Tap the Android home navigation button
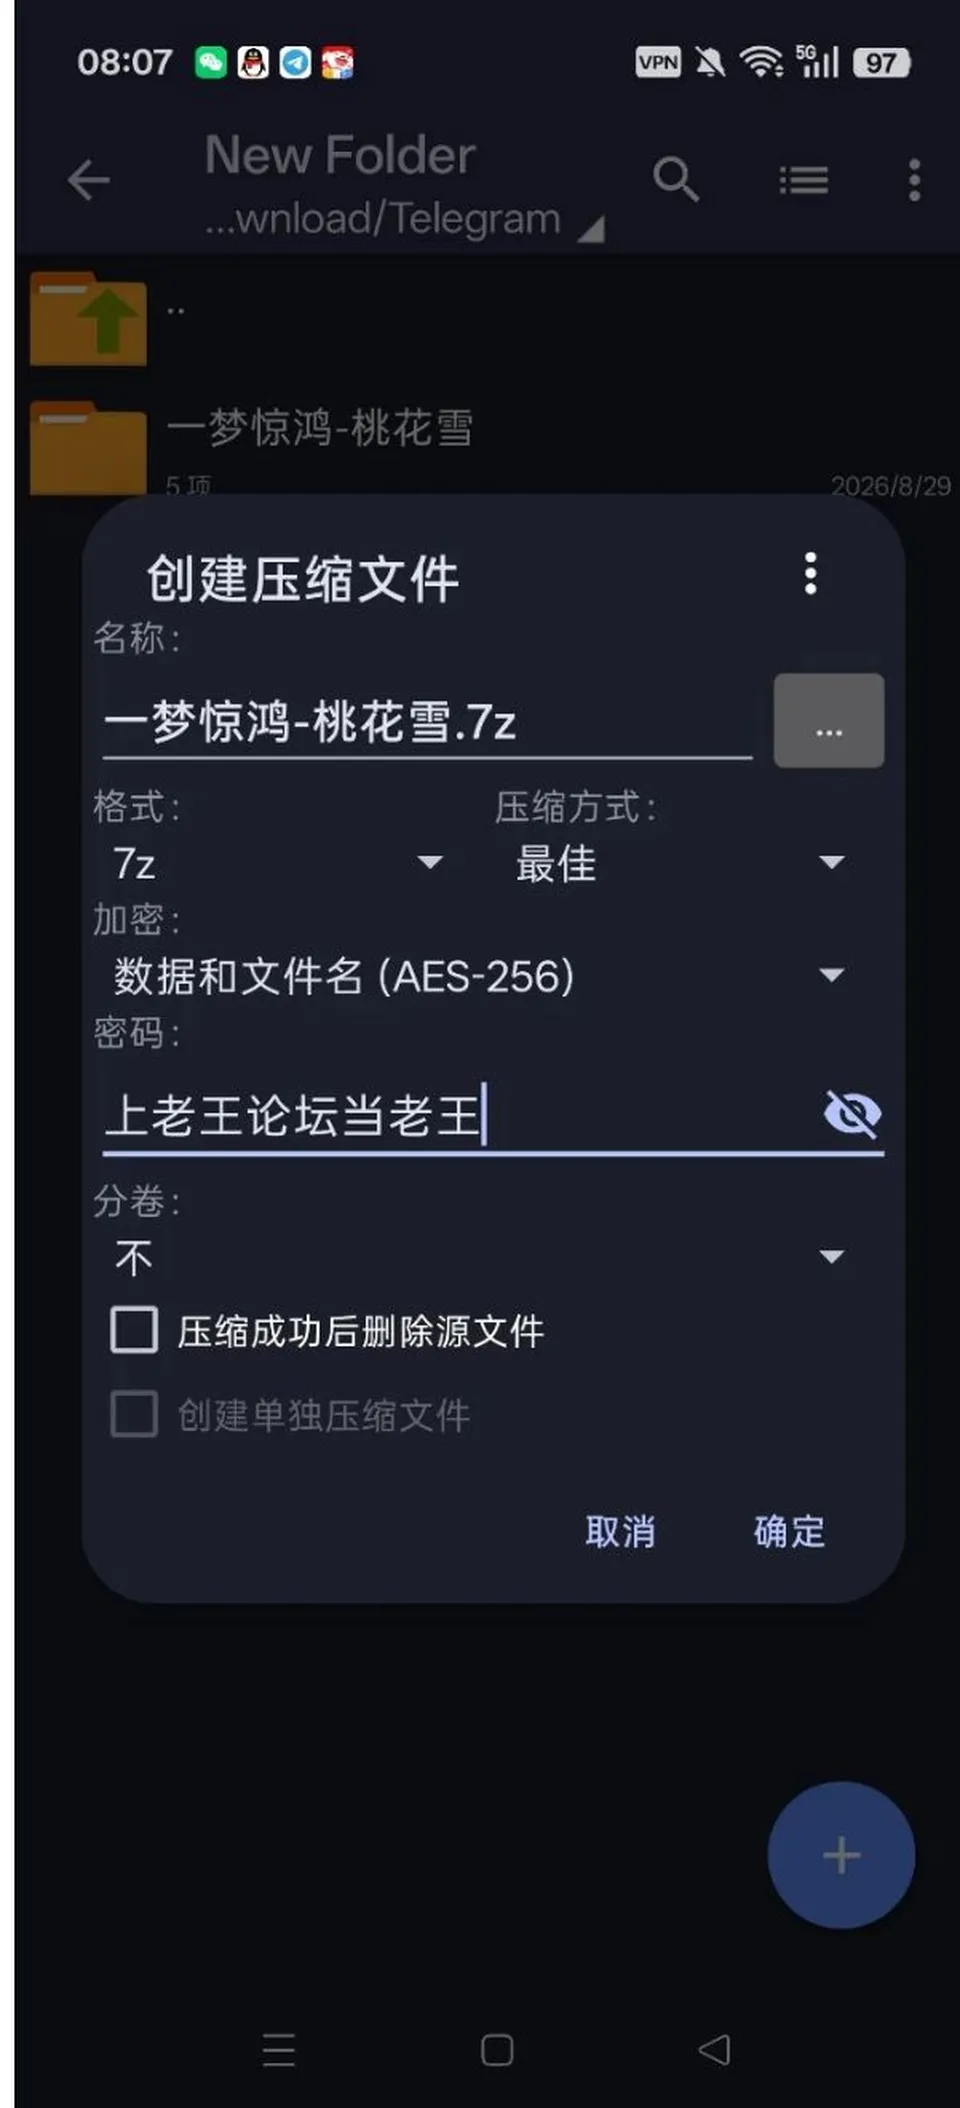The width and height of the screenshot is (960, 2108). coord(497,2050)
